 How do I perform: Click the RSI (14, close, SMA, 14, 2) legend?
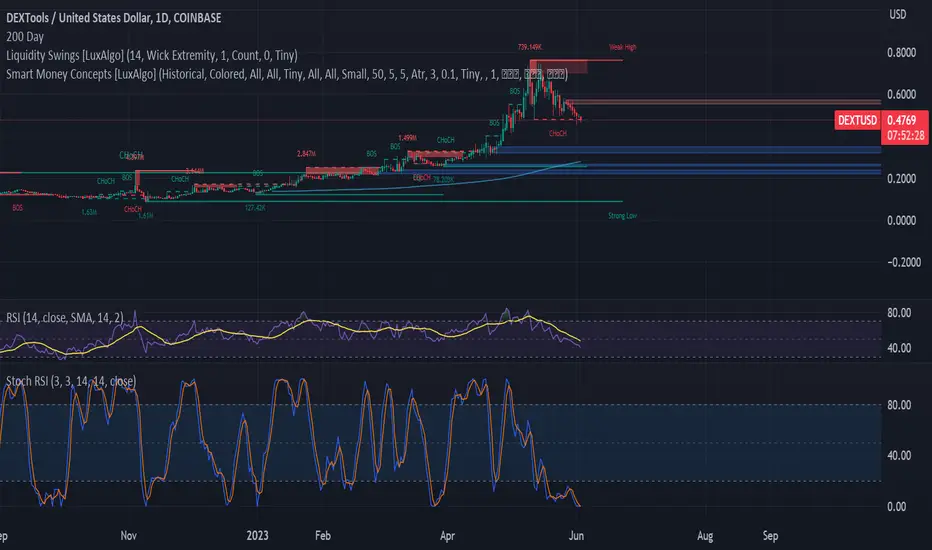(65, 318)
